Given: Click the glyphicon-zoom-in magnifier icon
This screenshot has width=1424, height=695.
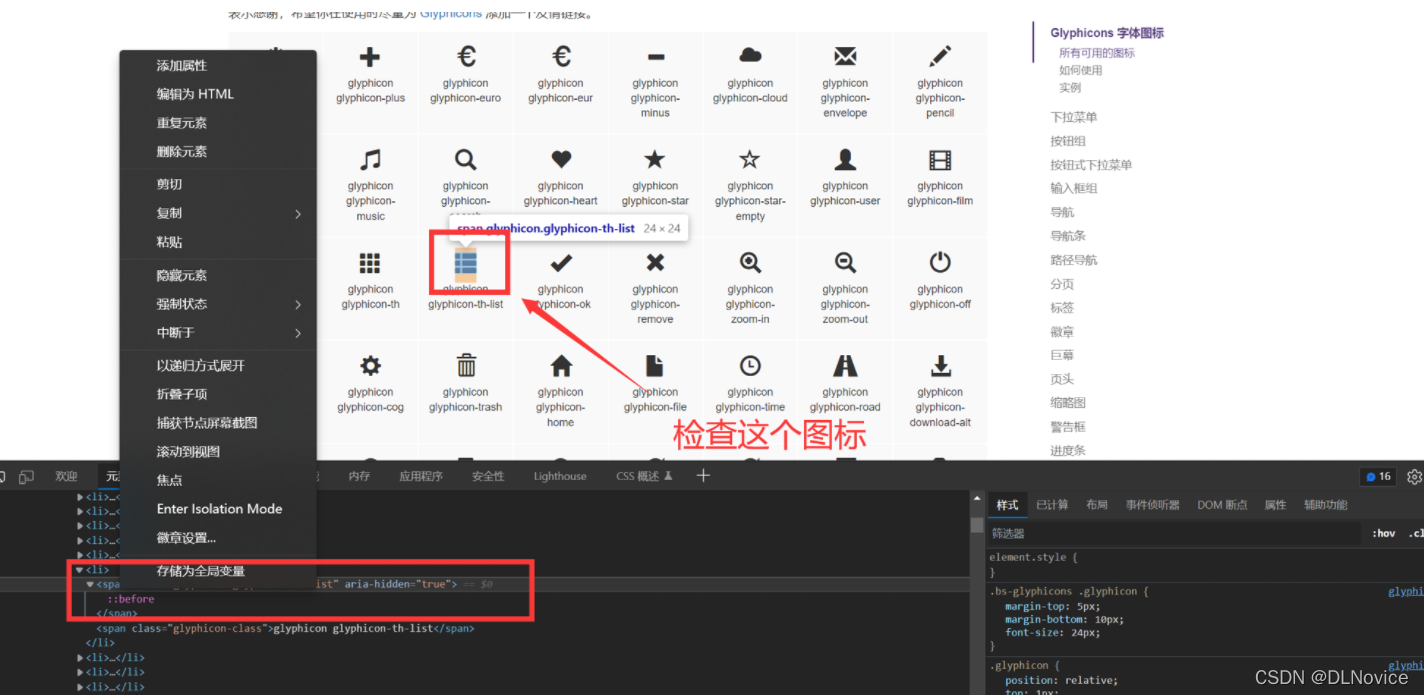Looking at the screenshot, I should (x=750, y=262).
